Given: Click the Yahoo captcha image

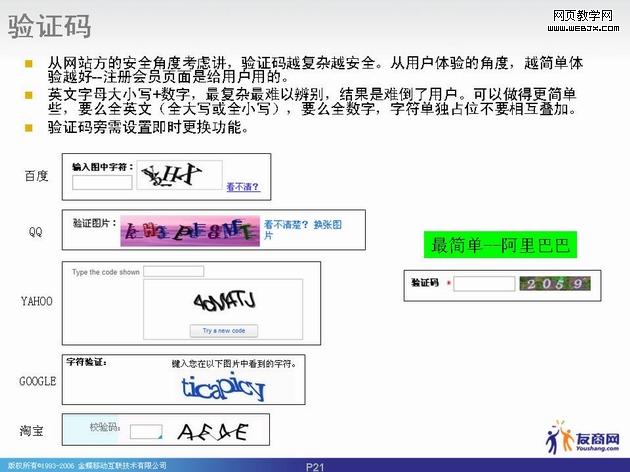Looking at the screenshot, I should coord(224,301).
